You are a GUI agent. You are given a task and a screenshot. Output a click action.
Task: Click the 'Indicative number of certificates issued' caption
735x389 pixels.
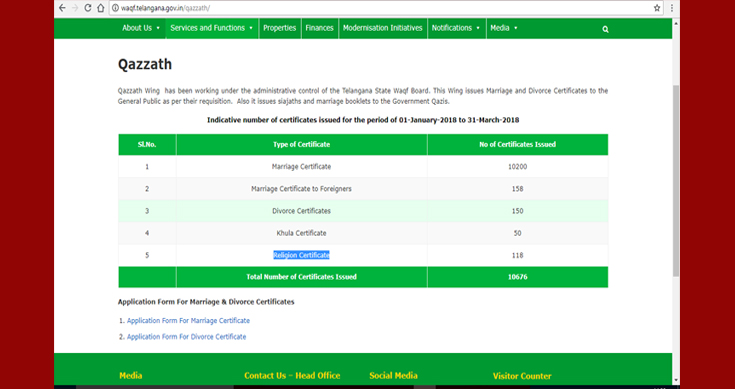click(363, 120)
